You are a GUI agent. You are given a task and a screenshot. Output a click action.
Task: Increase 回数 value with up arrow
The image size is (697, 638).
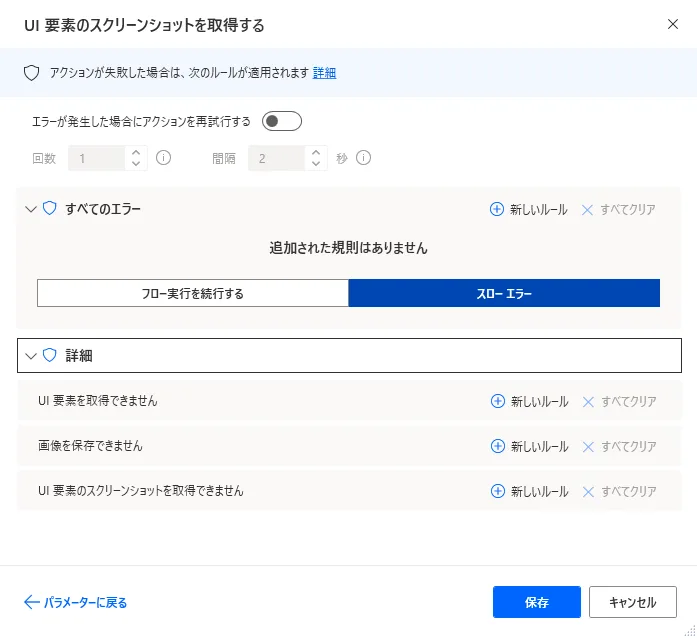click(x=137, y=152)
